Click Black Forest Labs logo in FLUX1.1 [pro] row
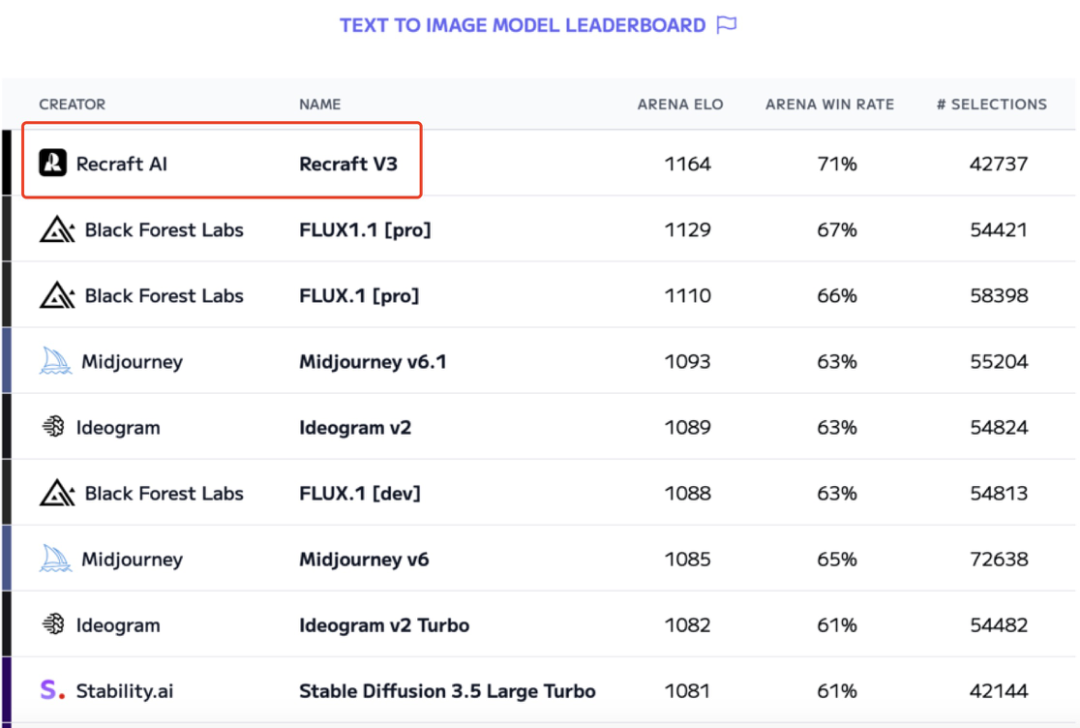 pyautogui.click(x=57, y=229)
